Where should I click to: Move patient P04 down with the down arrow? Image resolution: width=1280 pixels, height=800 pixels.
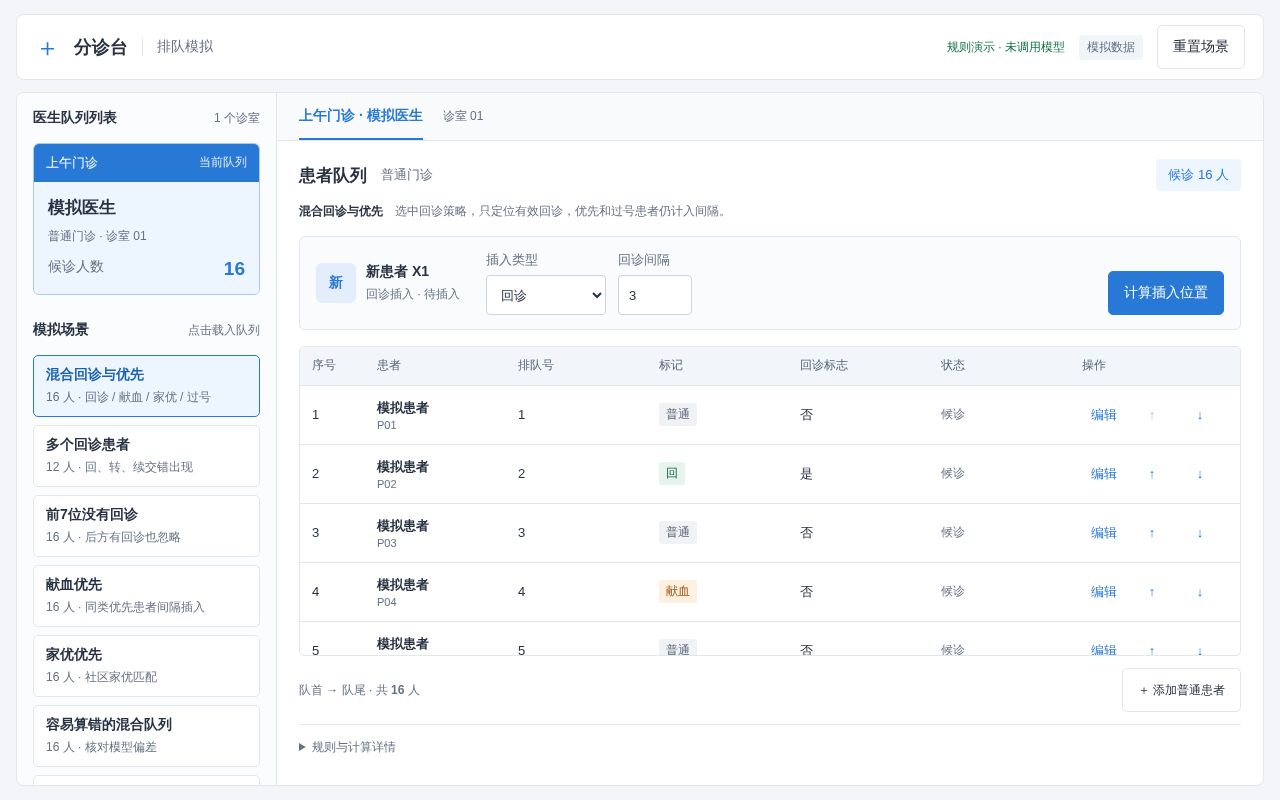[x=1200, y=592]
